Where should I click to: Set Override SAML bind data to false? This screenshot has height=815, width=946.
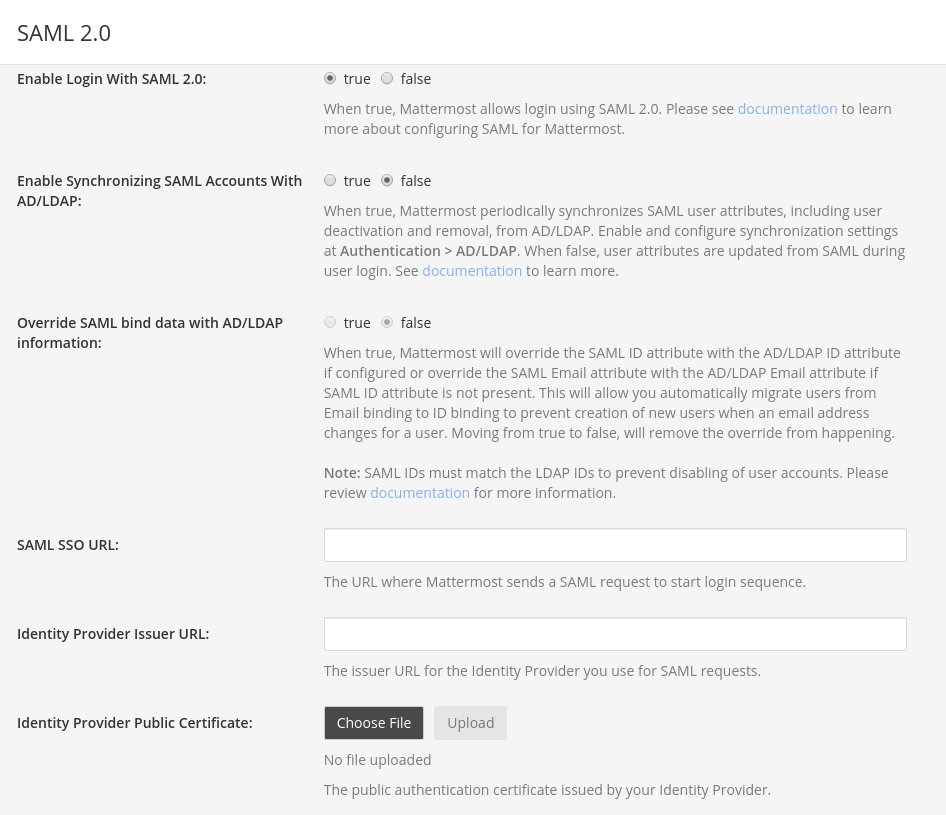387,322
